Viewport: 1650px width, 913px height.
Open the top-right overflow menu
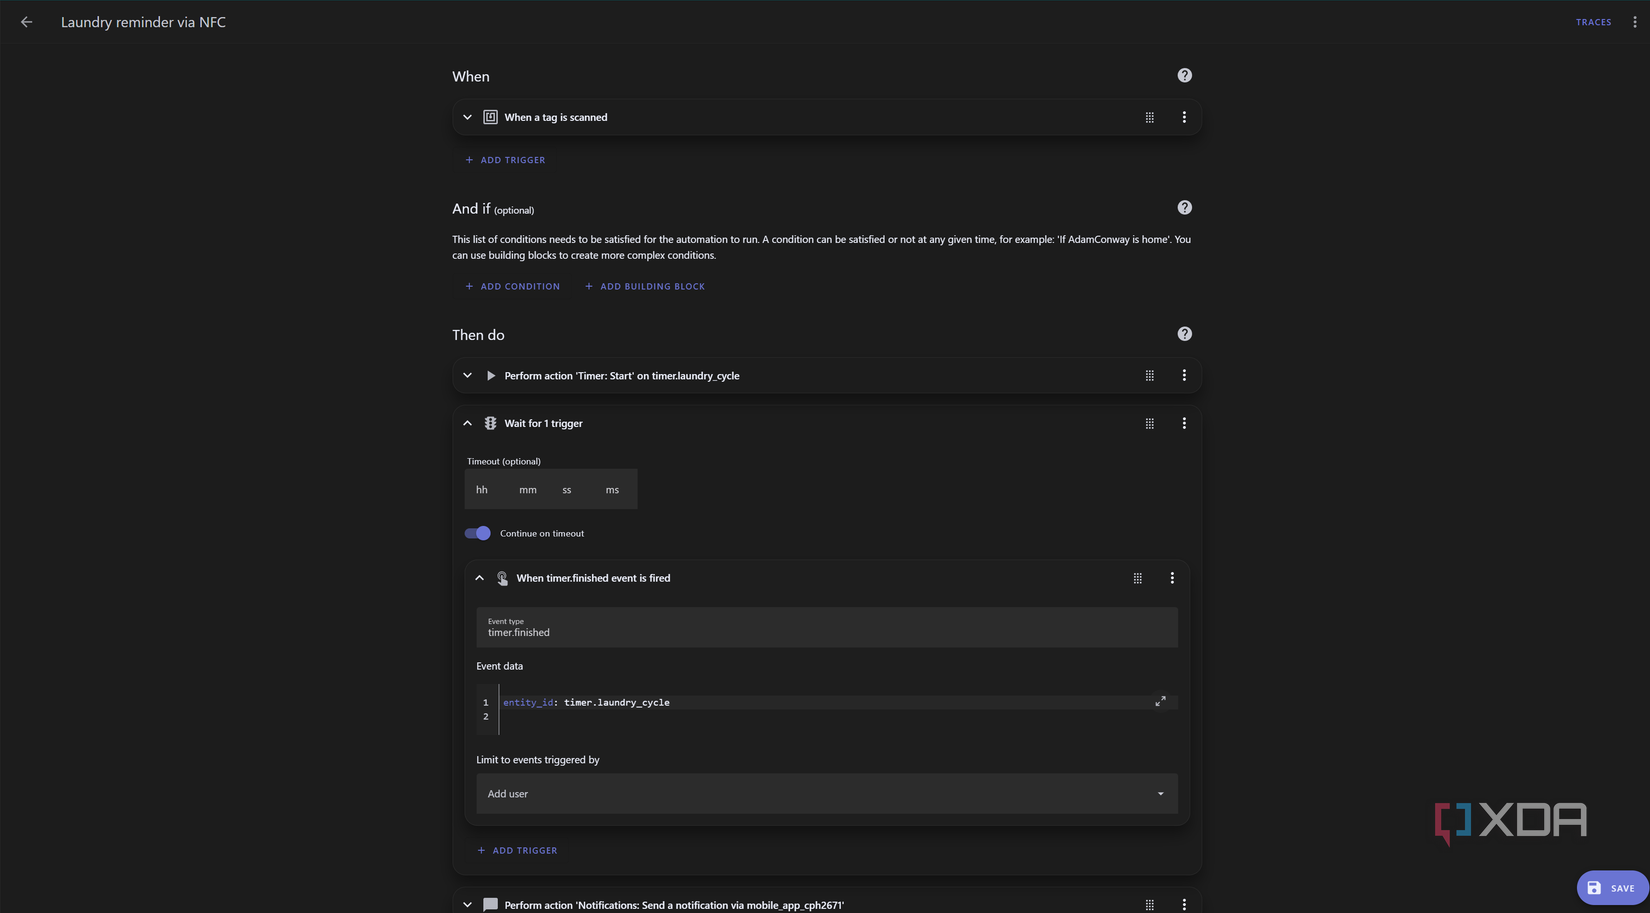pyautogui.click(x=1635, y=21)
